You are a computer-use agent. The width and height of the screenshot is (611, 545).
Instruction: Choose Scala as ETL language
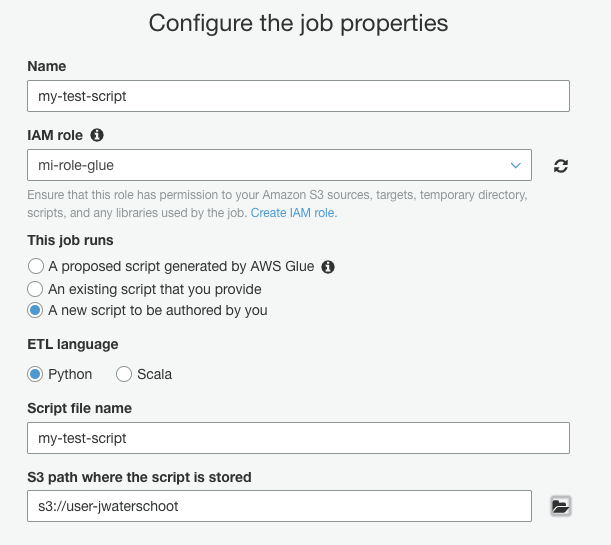pyautogui.click(x=124, y=374)
